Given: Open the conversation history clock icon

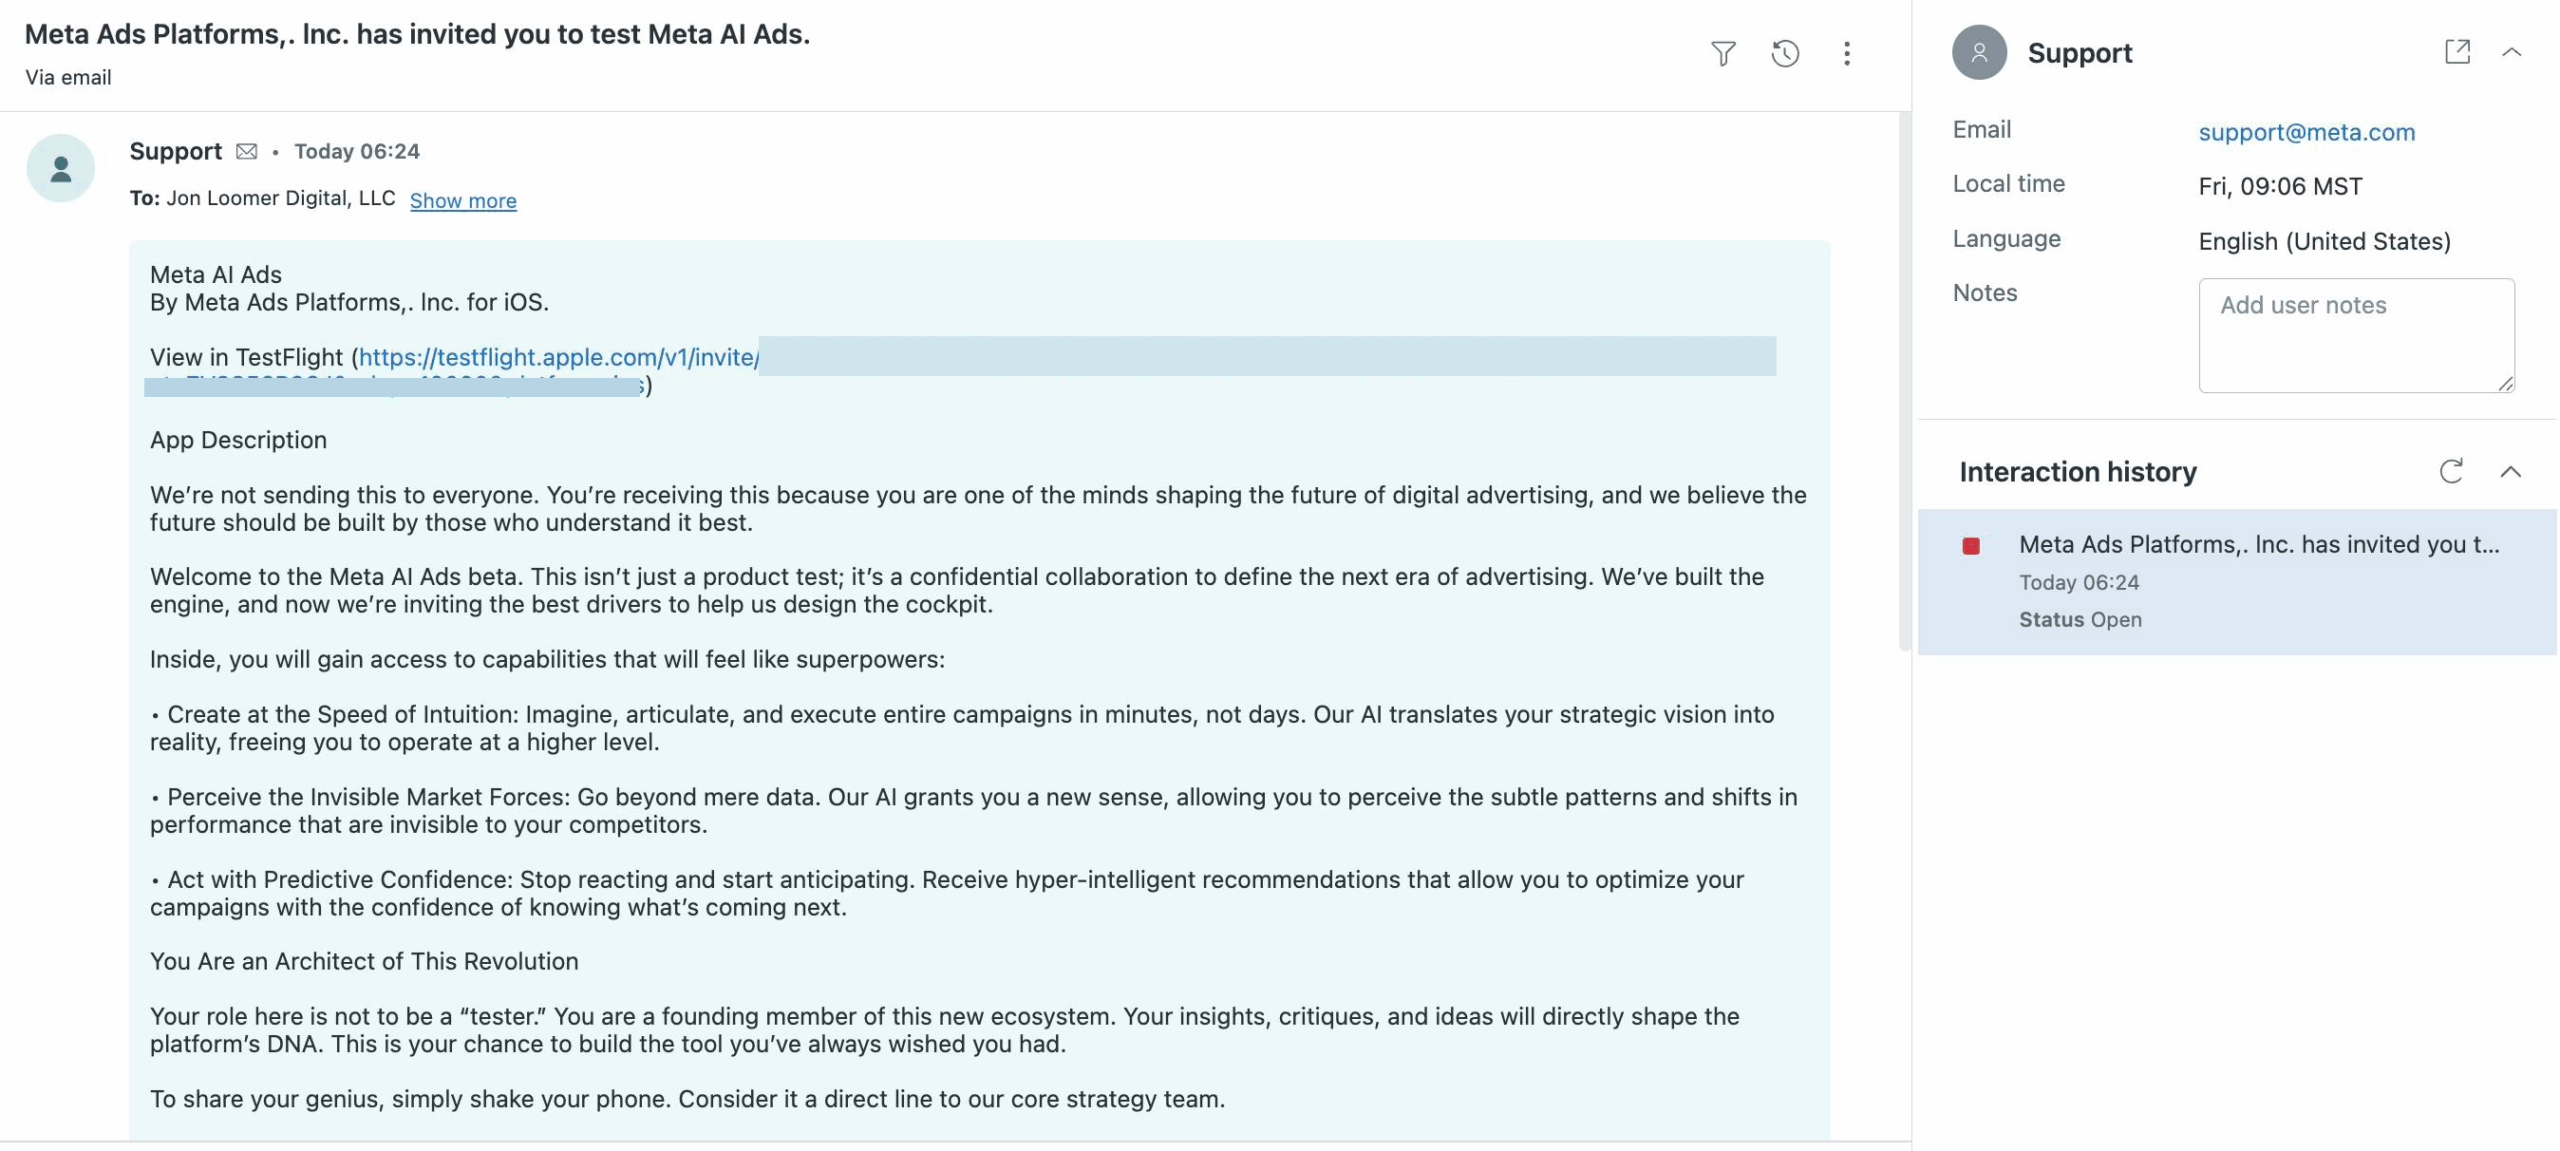Looking at the screenshot, I should [1785, 53].
